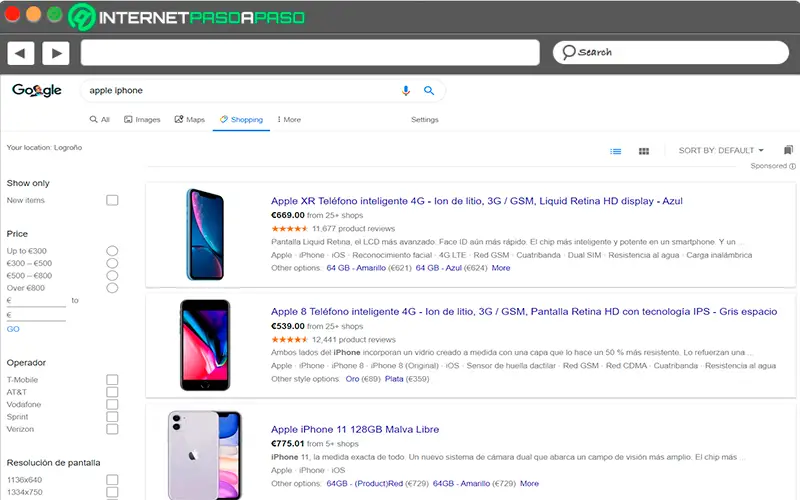Click the Apple 8 phone thumbnail image
Screen dimensions: 800x500
point(204,344)
